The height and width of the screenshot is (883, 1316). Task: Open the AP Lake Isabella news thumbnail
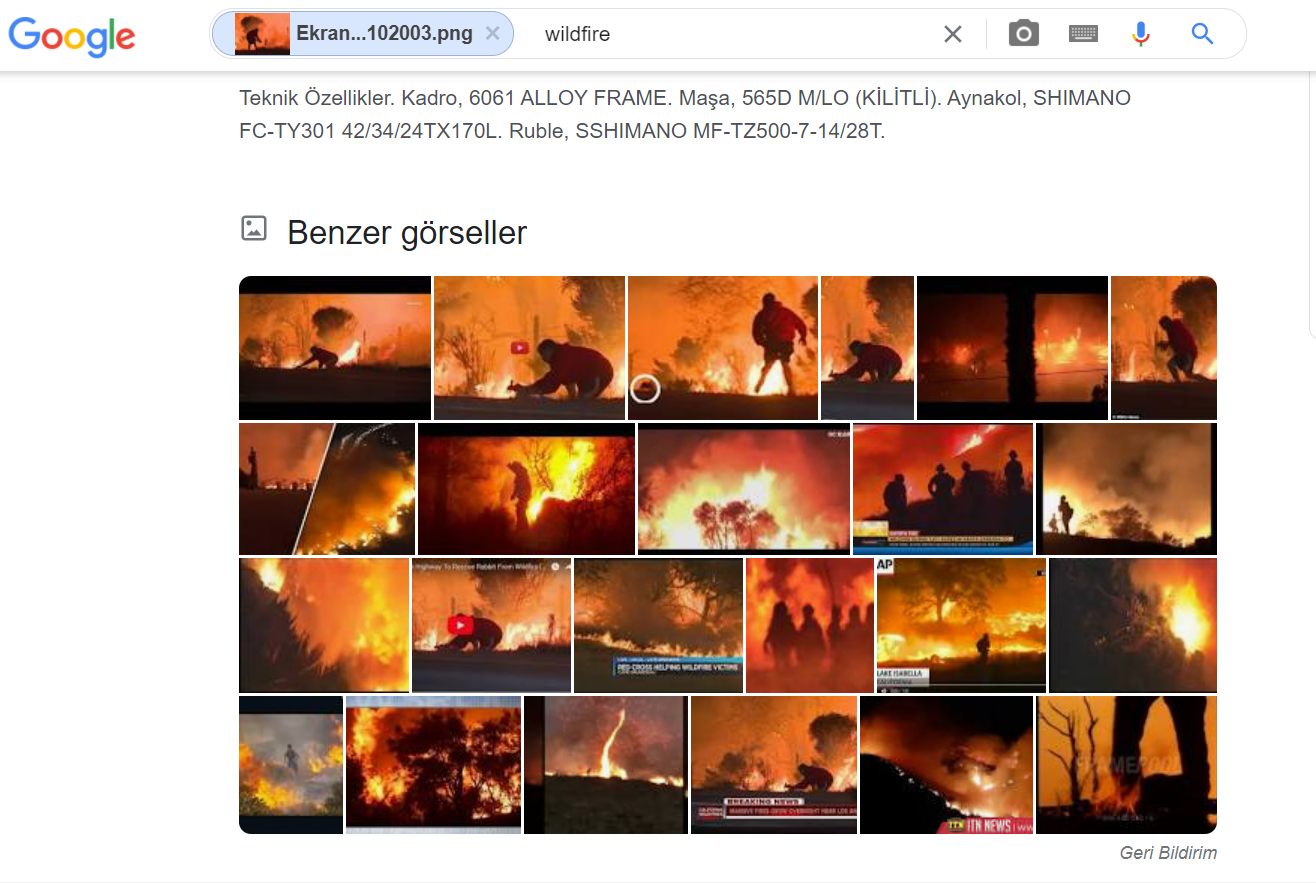pos(961,625)
